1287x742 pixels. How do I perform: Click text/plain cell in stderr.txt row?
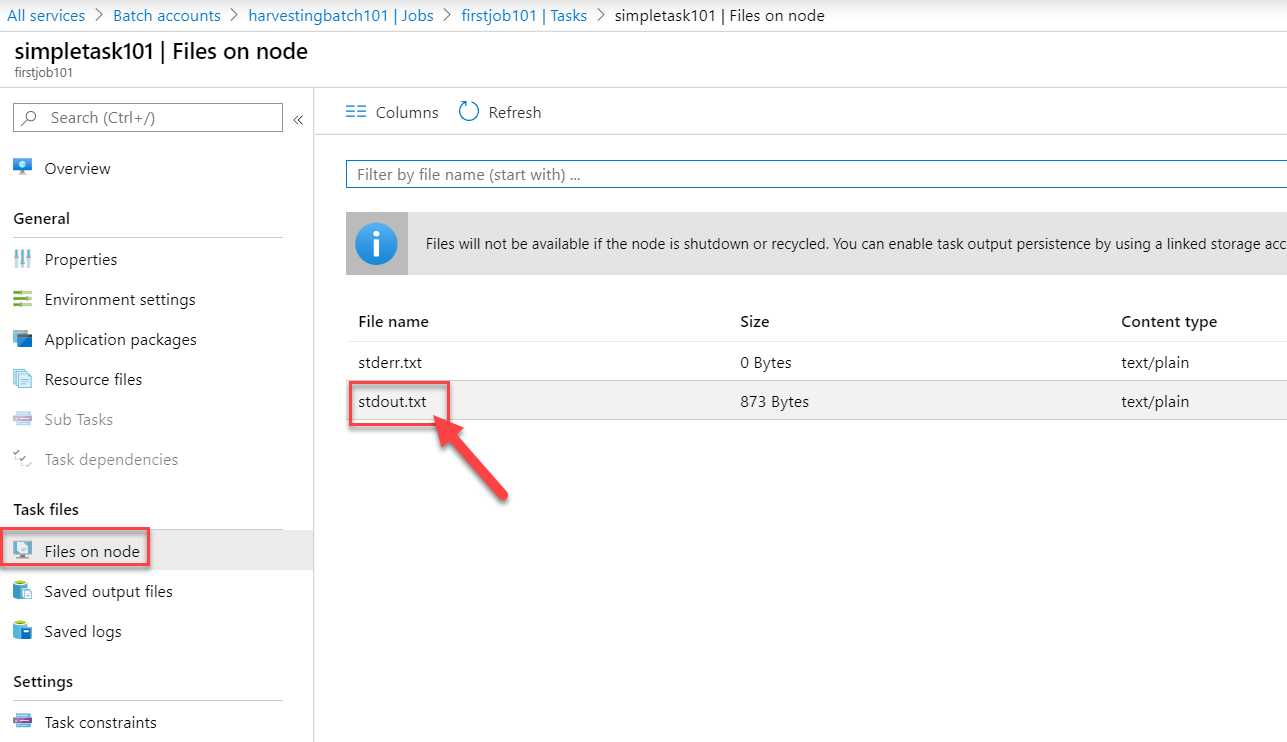(x=1155, y=362)
